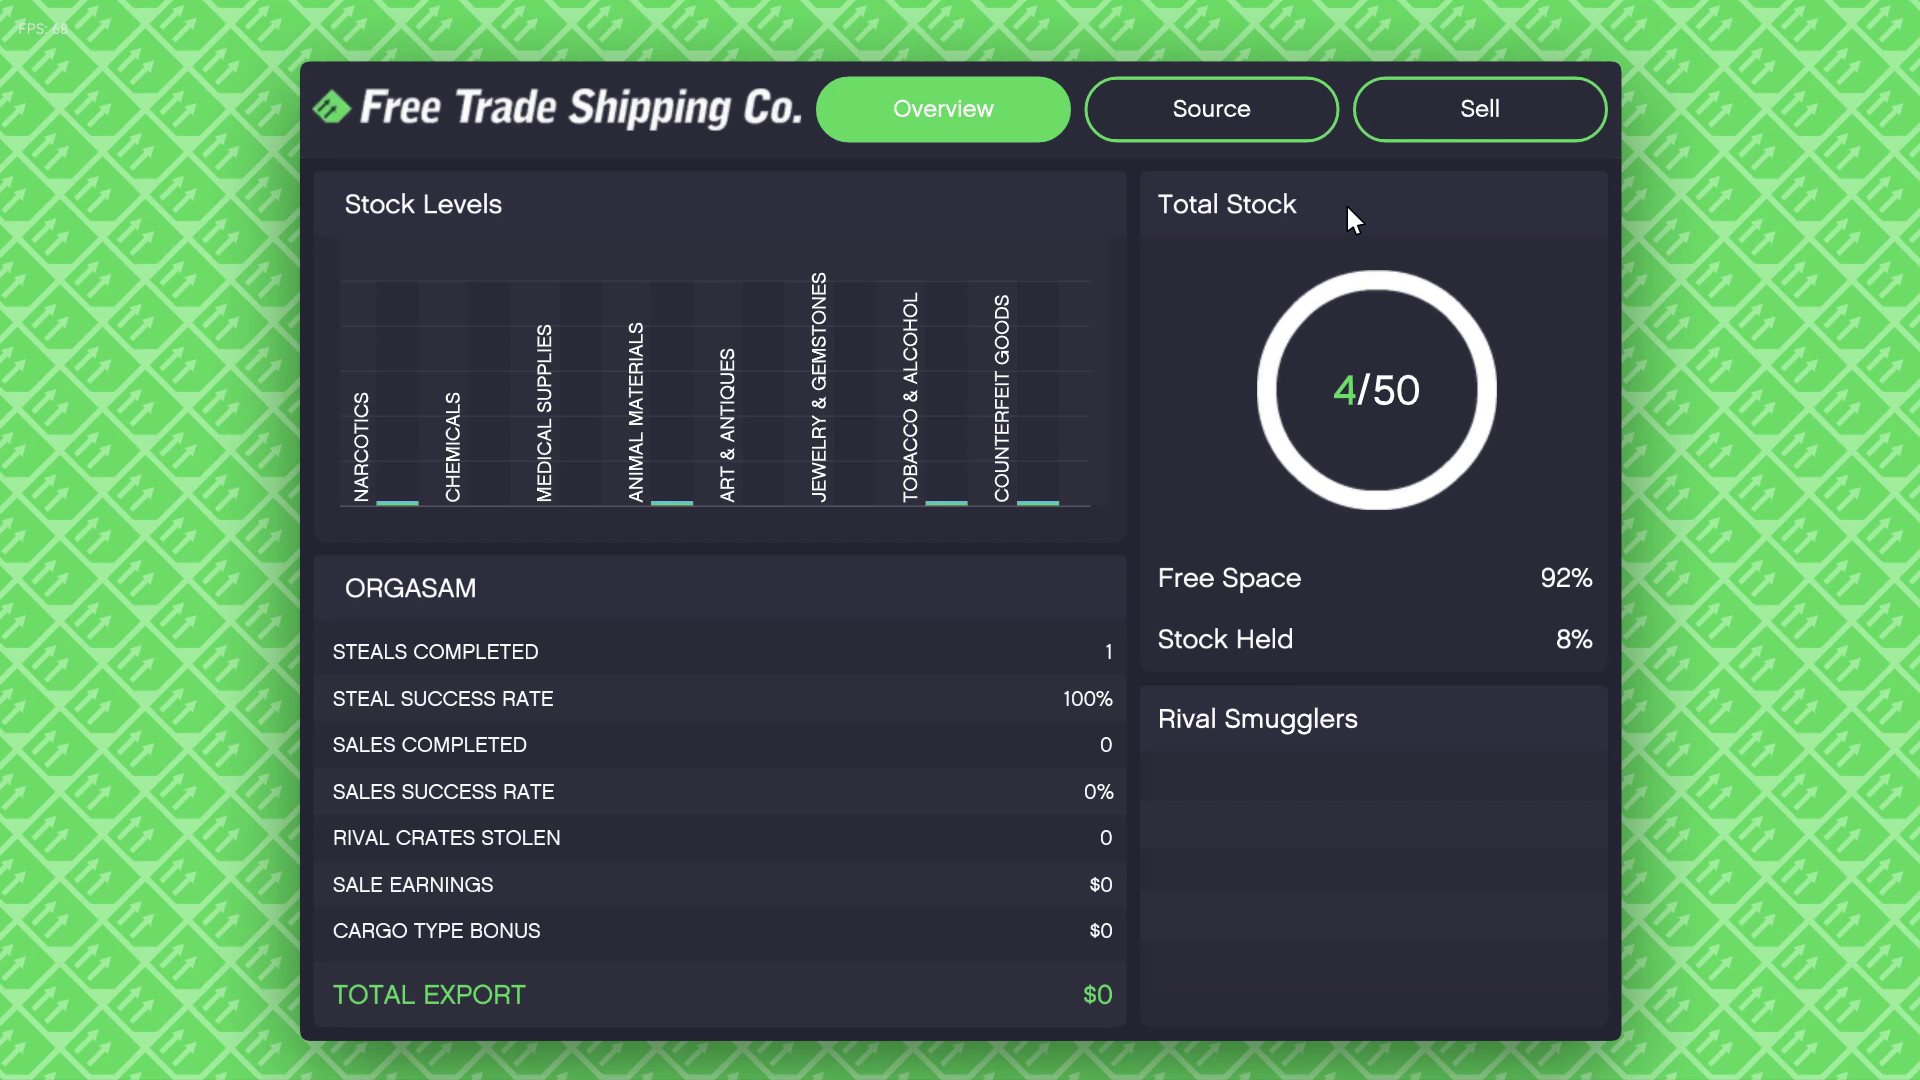This screenshot has height=1080, width=1920.
Task: Click the Jewelry & Gemstones chart label
Action: pos(819,387)
